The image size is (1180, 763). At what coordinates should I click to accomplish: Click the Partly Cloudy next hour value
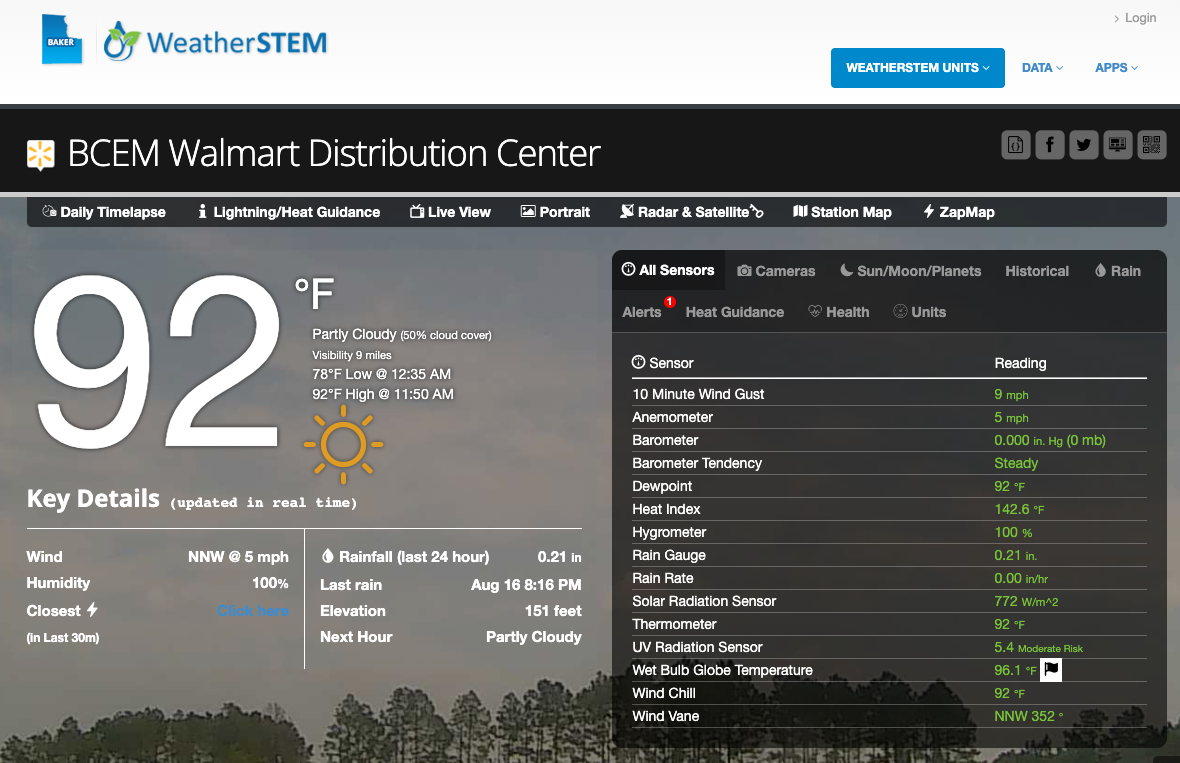coord(534,637)
